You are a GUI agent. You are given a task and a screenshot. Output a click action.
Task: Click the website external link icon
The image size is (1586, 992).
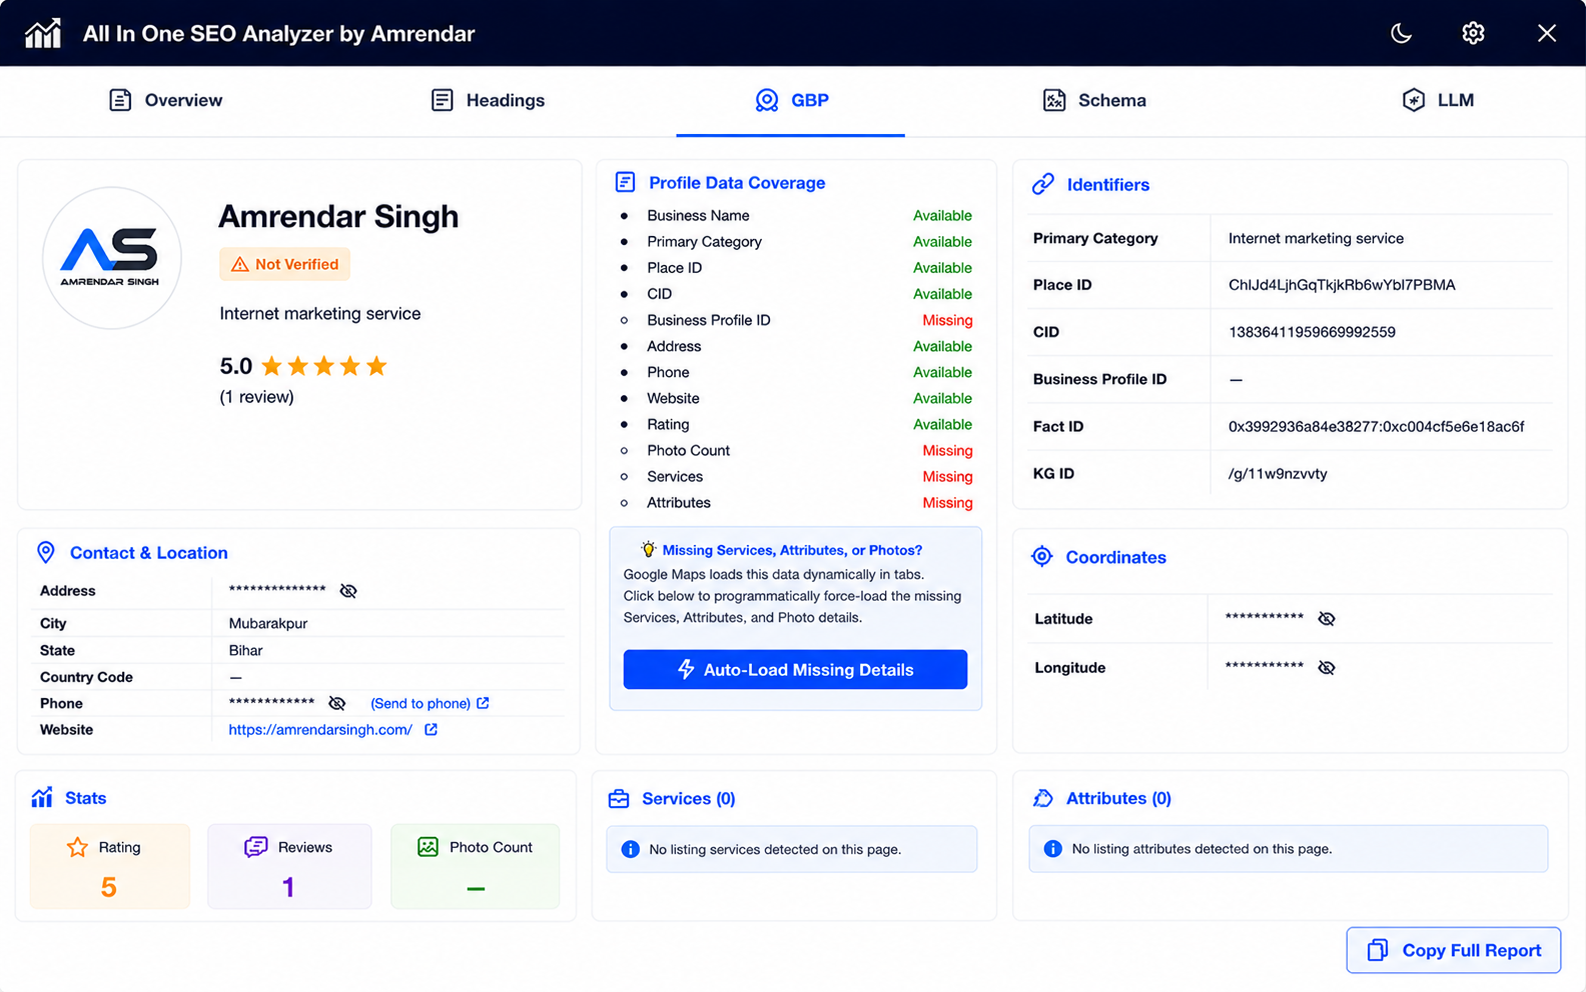431,729
